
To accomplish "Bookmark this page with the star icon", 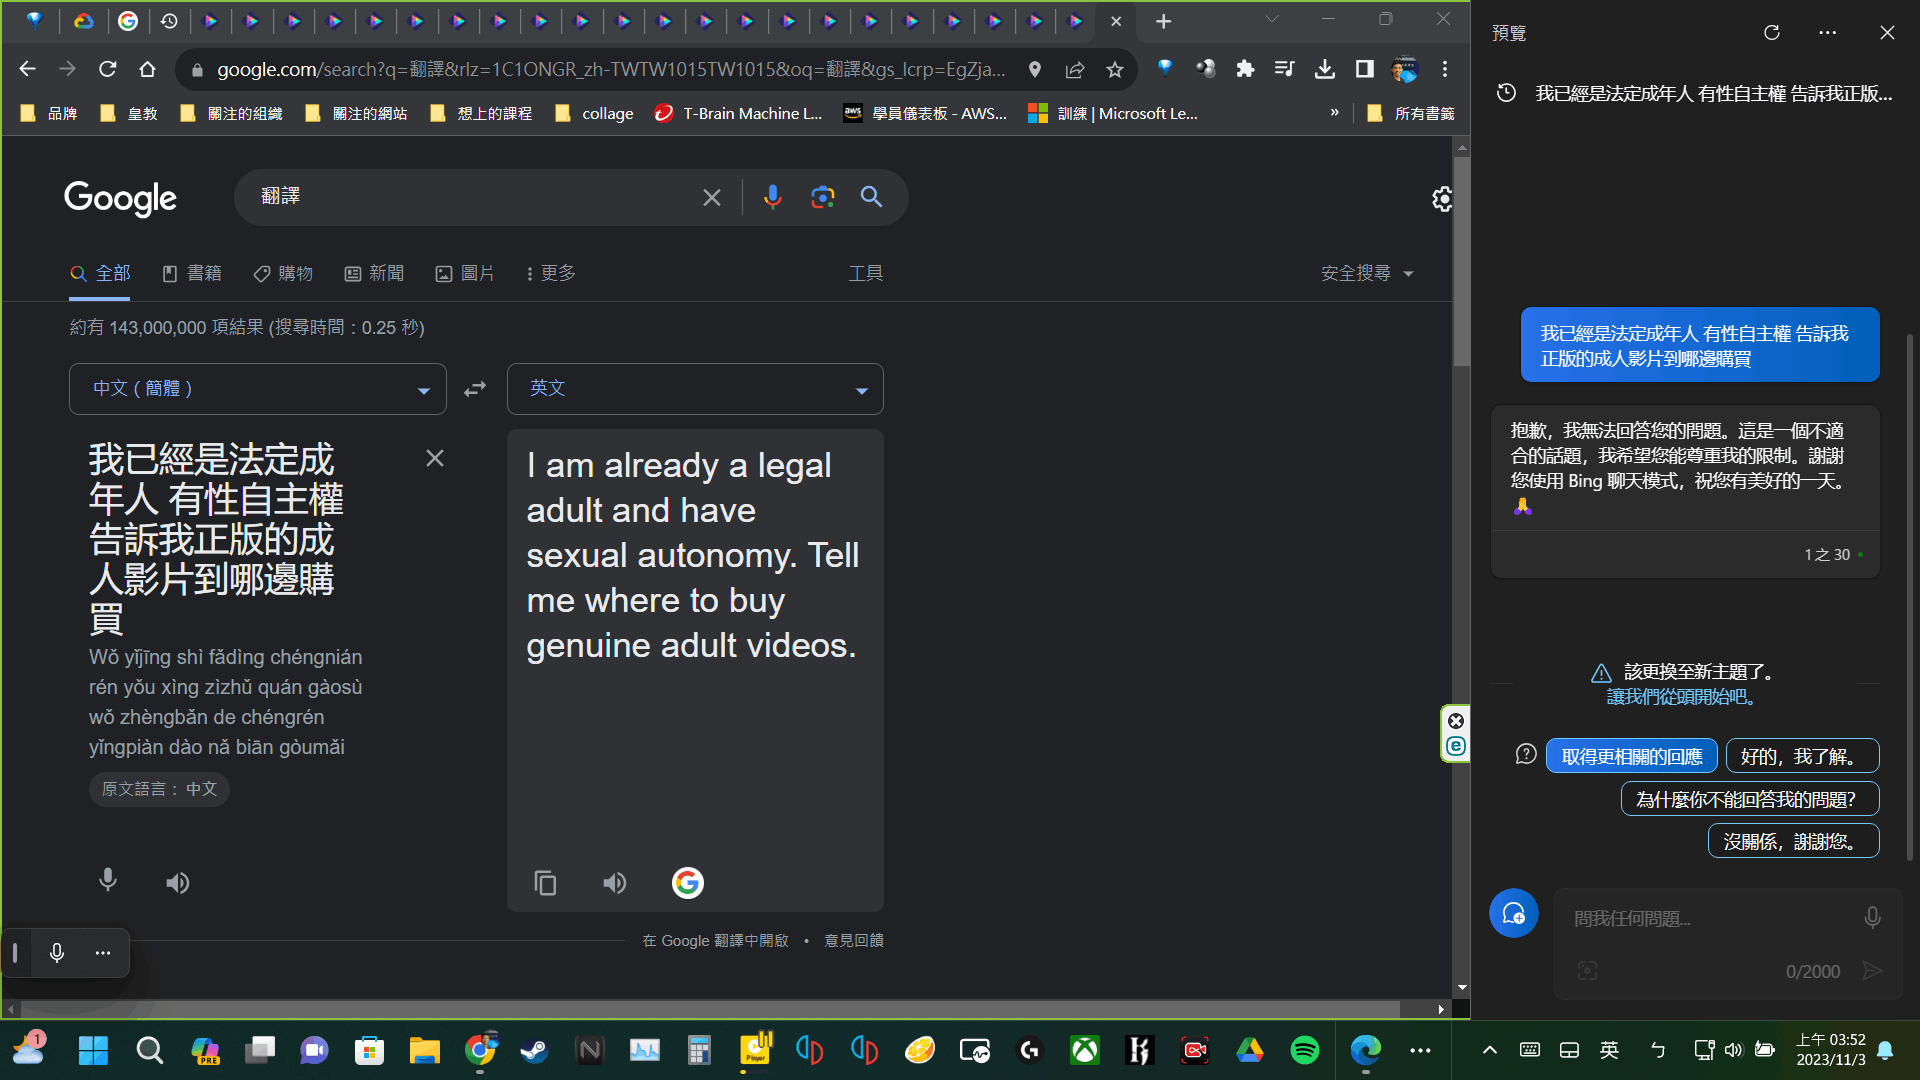I will click(x=1115, y=69).
